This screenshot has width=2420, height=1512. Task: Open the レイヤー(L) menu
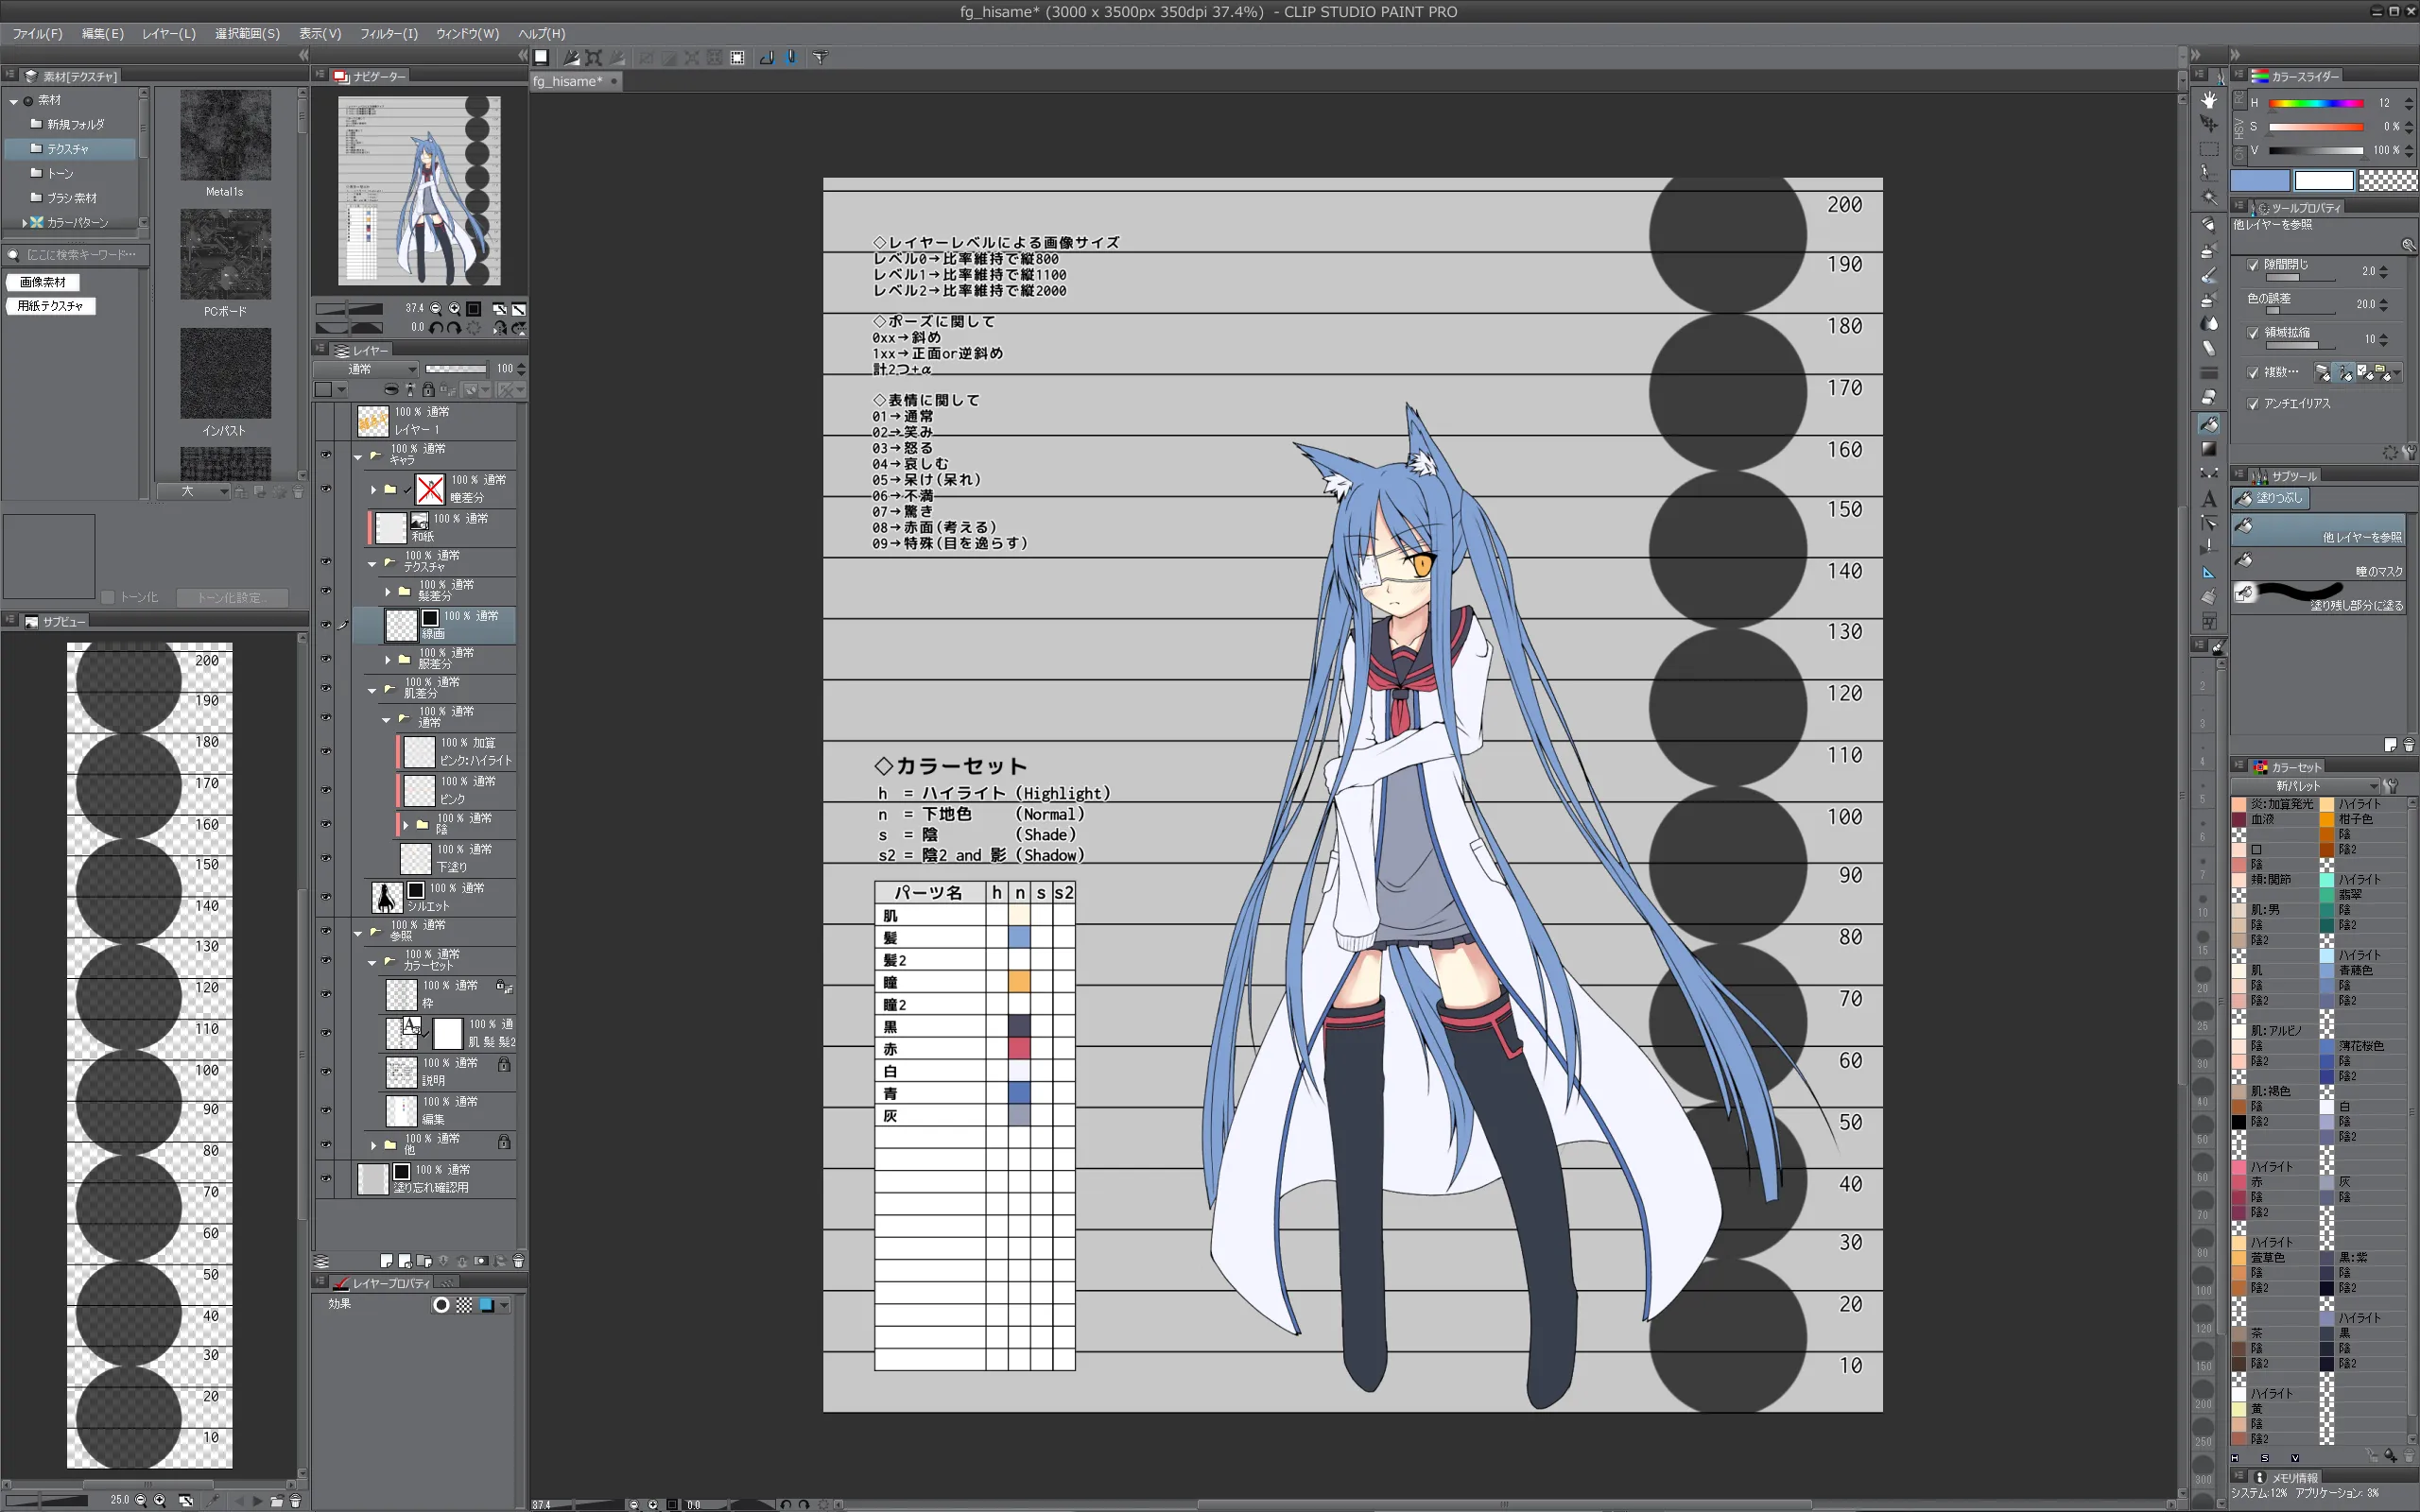[168, 34]
